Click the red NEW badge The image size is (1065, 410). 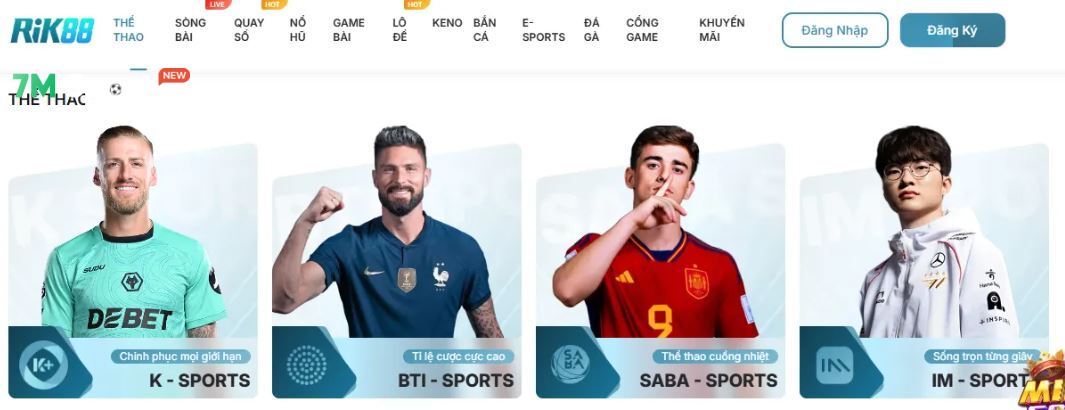(174, 76)
